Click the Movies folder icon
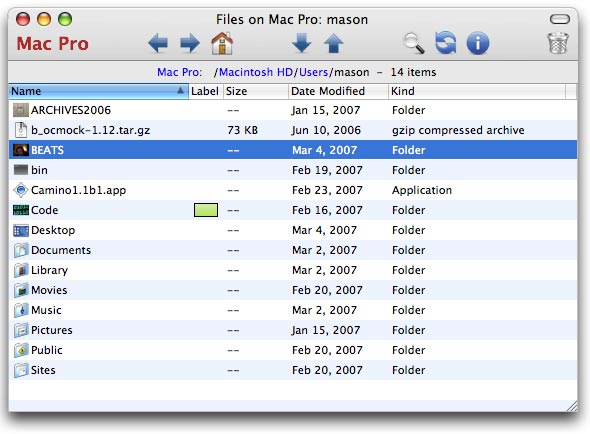 pos(21,290)
